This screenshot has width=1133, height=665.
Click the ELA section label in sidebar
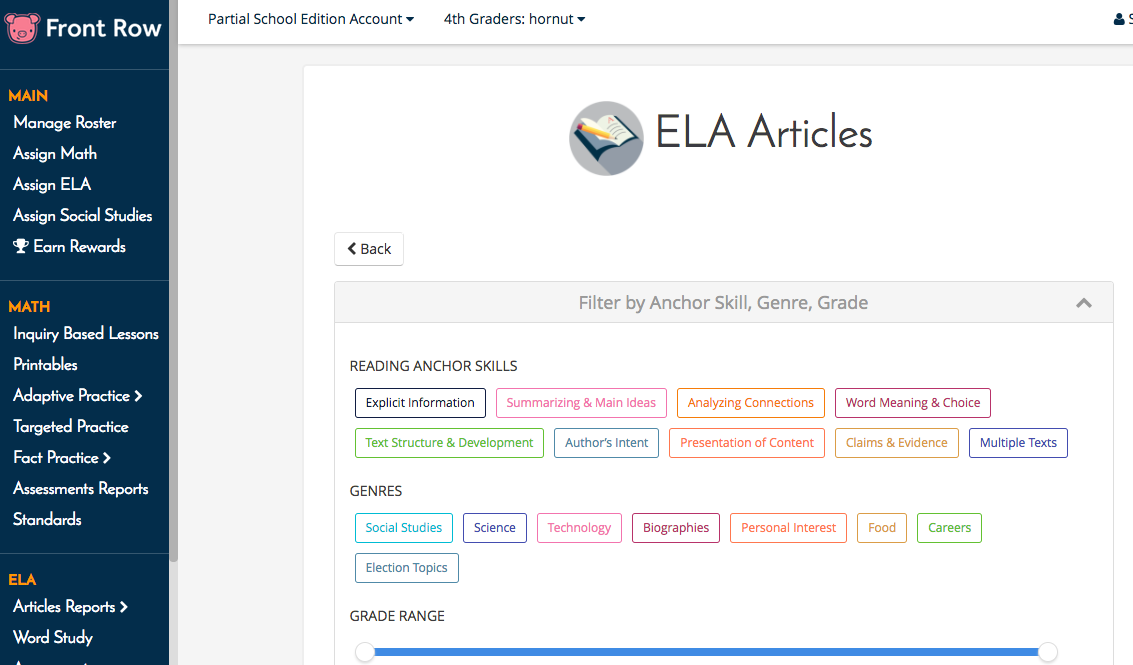point(22,580)
